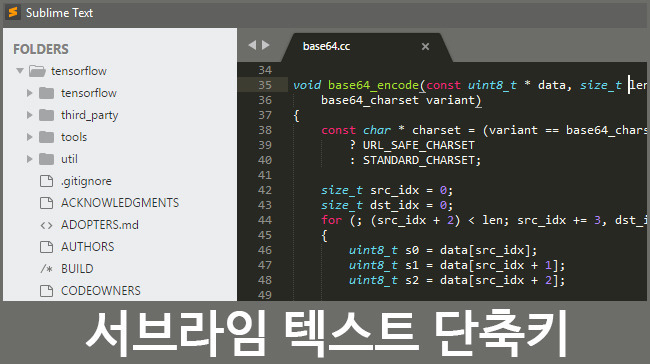
Task: Expand the tools folder
Action: pos(29,137)
